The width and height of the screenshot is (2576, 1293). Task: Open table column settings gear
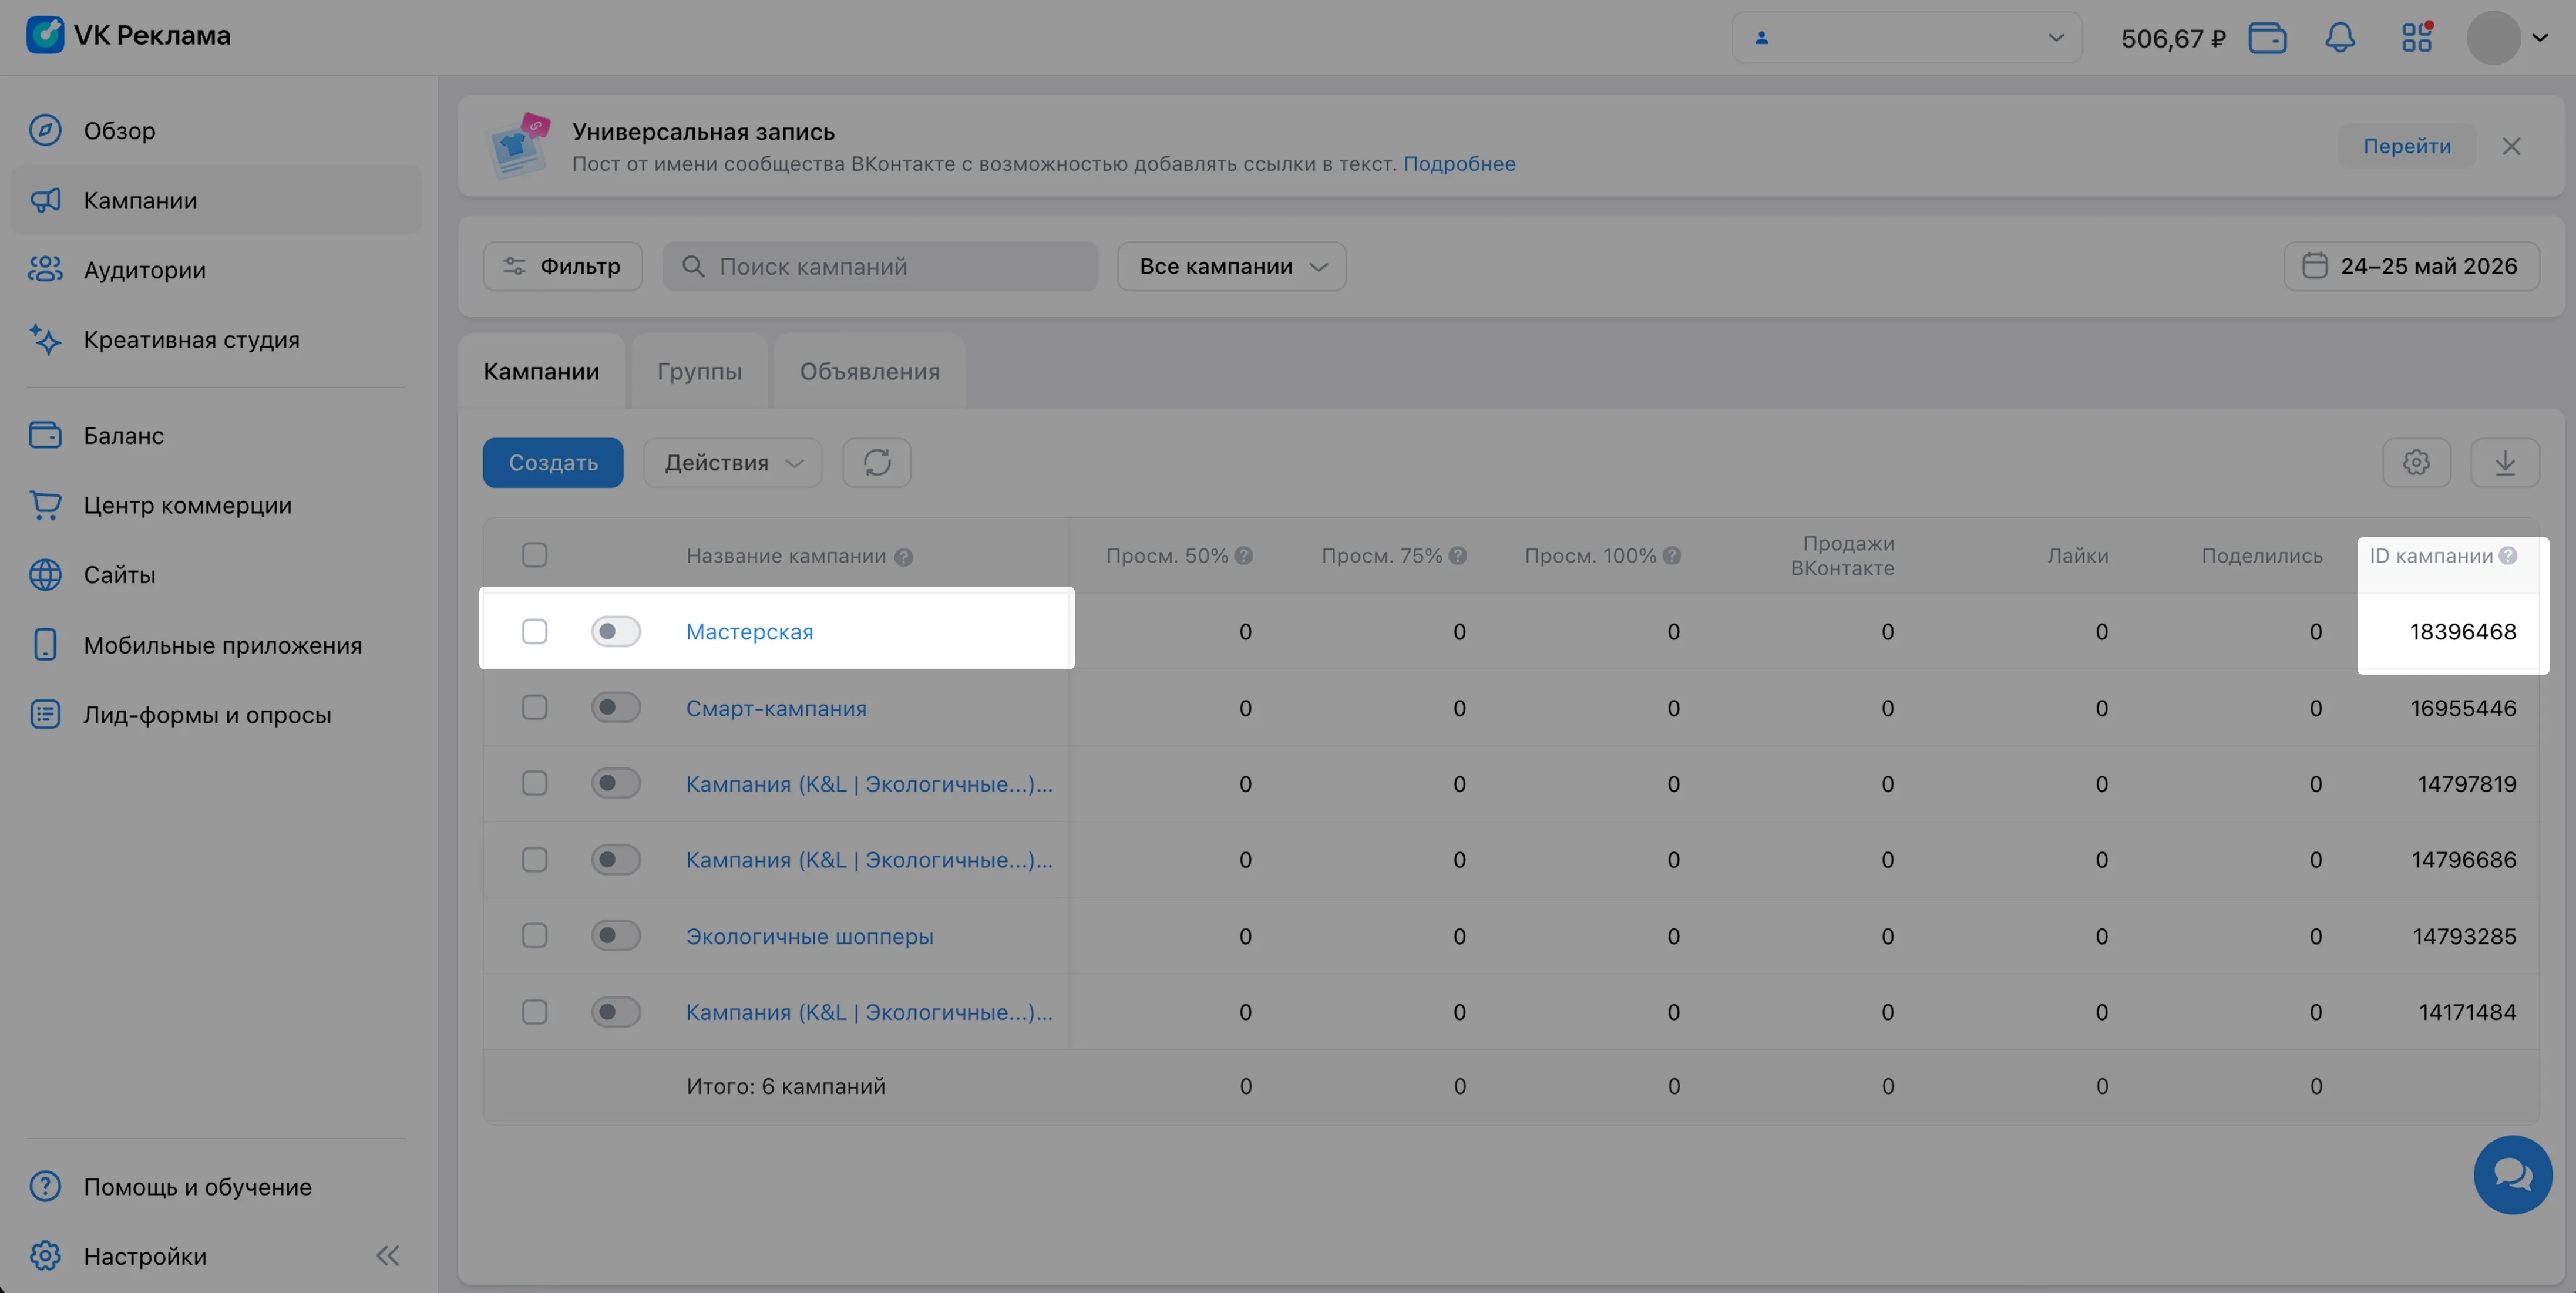pyautogui.click(x=2416, y=463)
